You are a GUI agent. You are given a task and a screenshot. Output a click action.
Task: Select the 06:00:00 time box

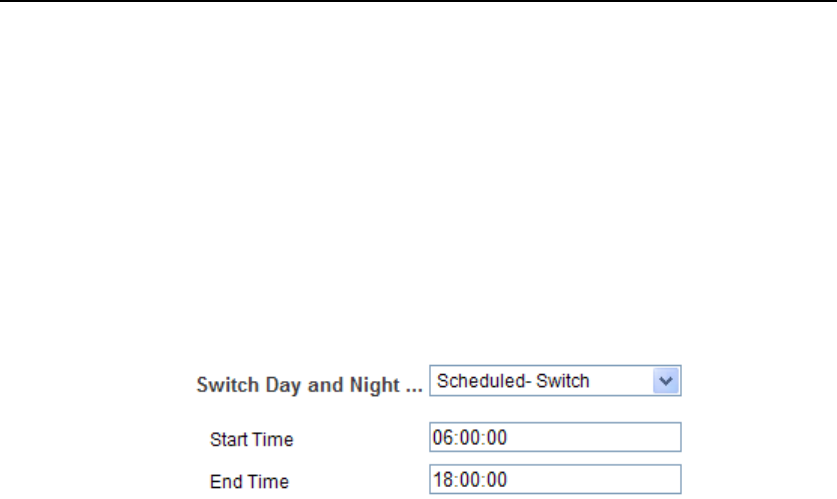[x=555, y=438]
